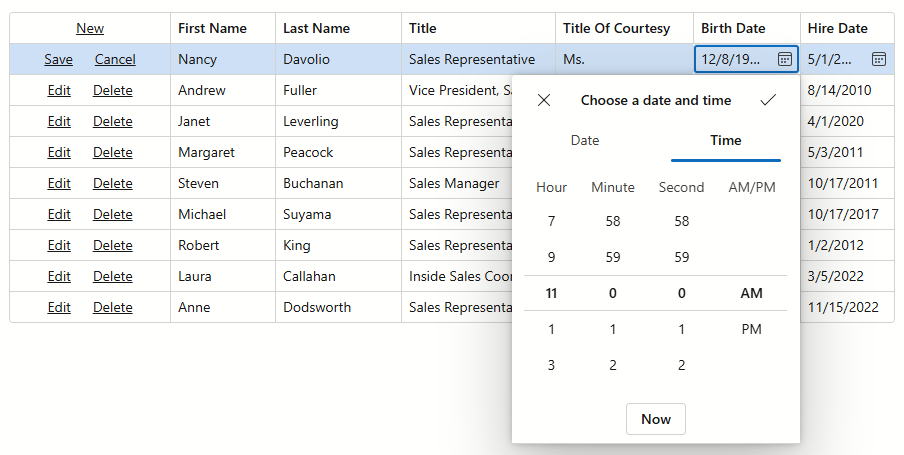
Task: Open Hire Date calendar picker icon
Action: [879, 59]
